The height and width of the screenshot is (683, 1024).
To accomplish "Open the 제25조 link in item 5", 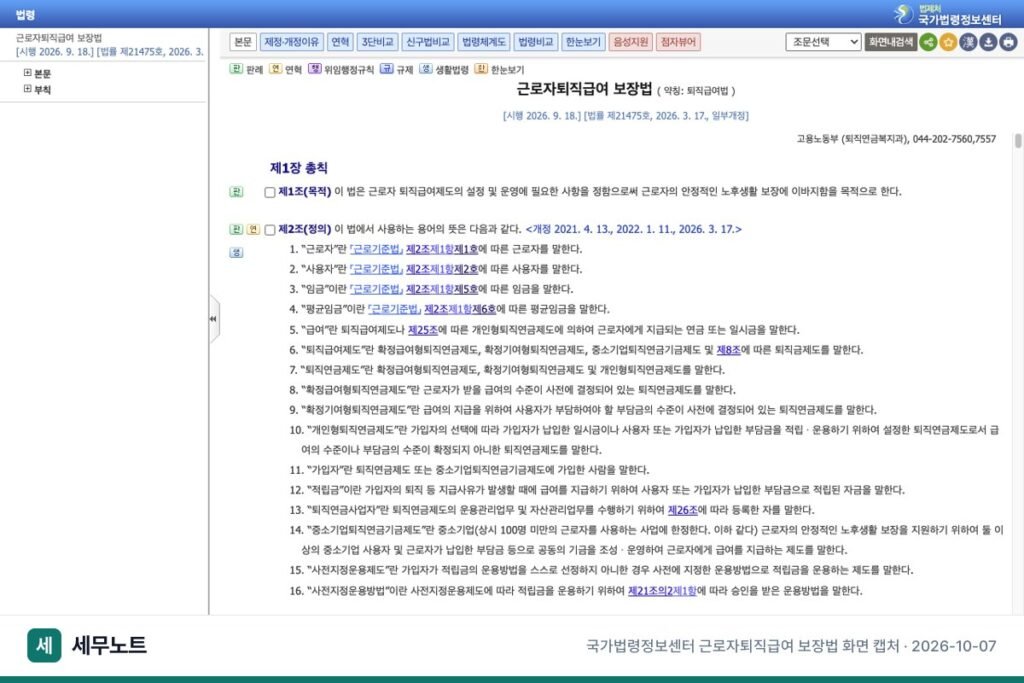I will coord(423,330).
